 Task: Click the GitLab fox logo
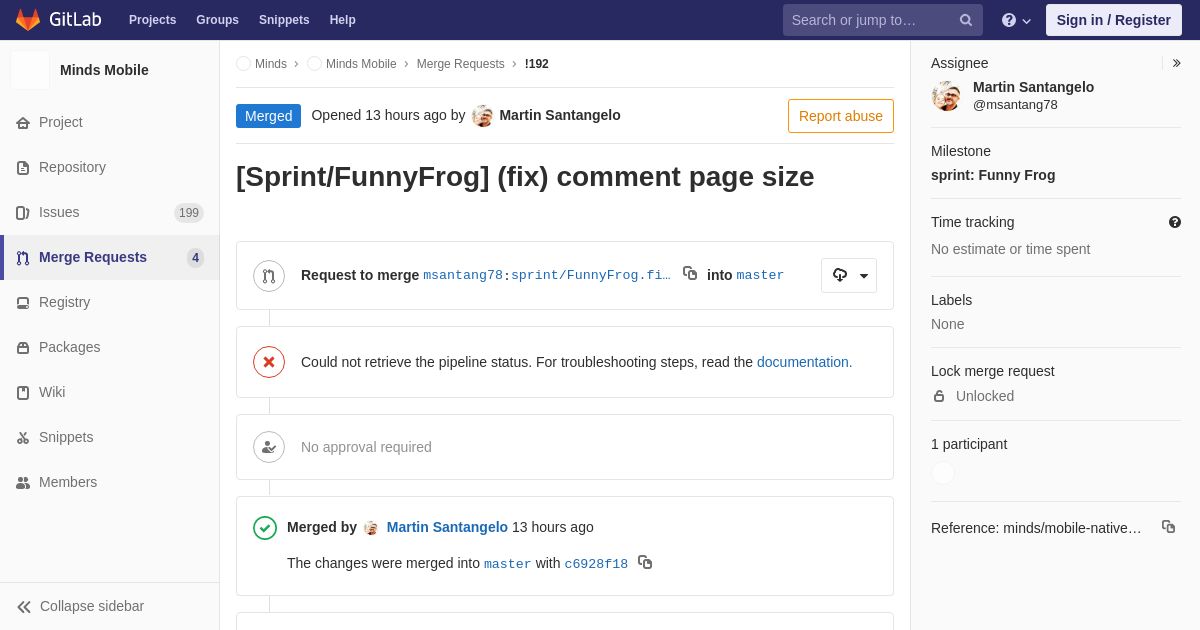point(28,20)
